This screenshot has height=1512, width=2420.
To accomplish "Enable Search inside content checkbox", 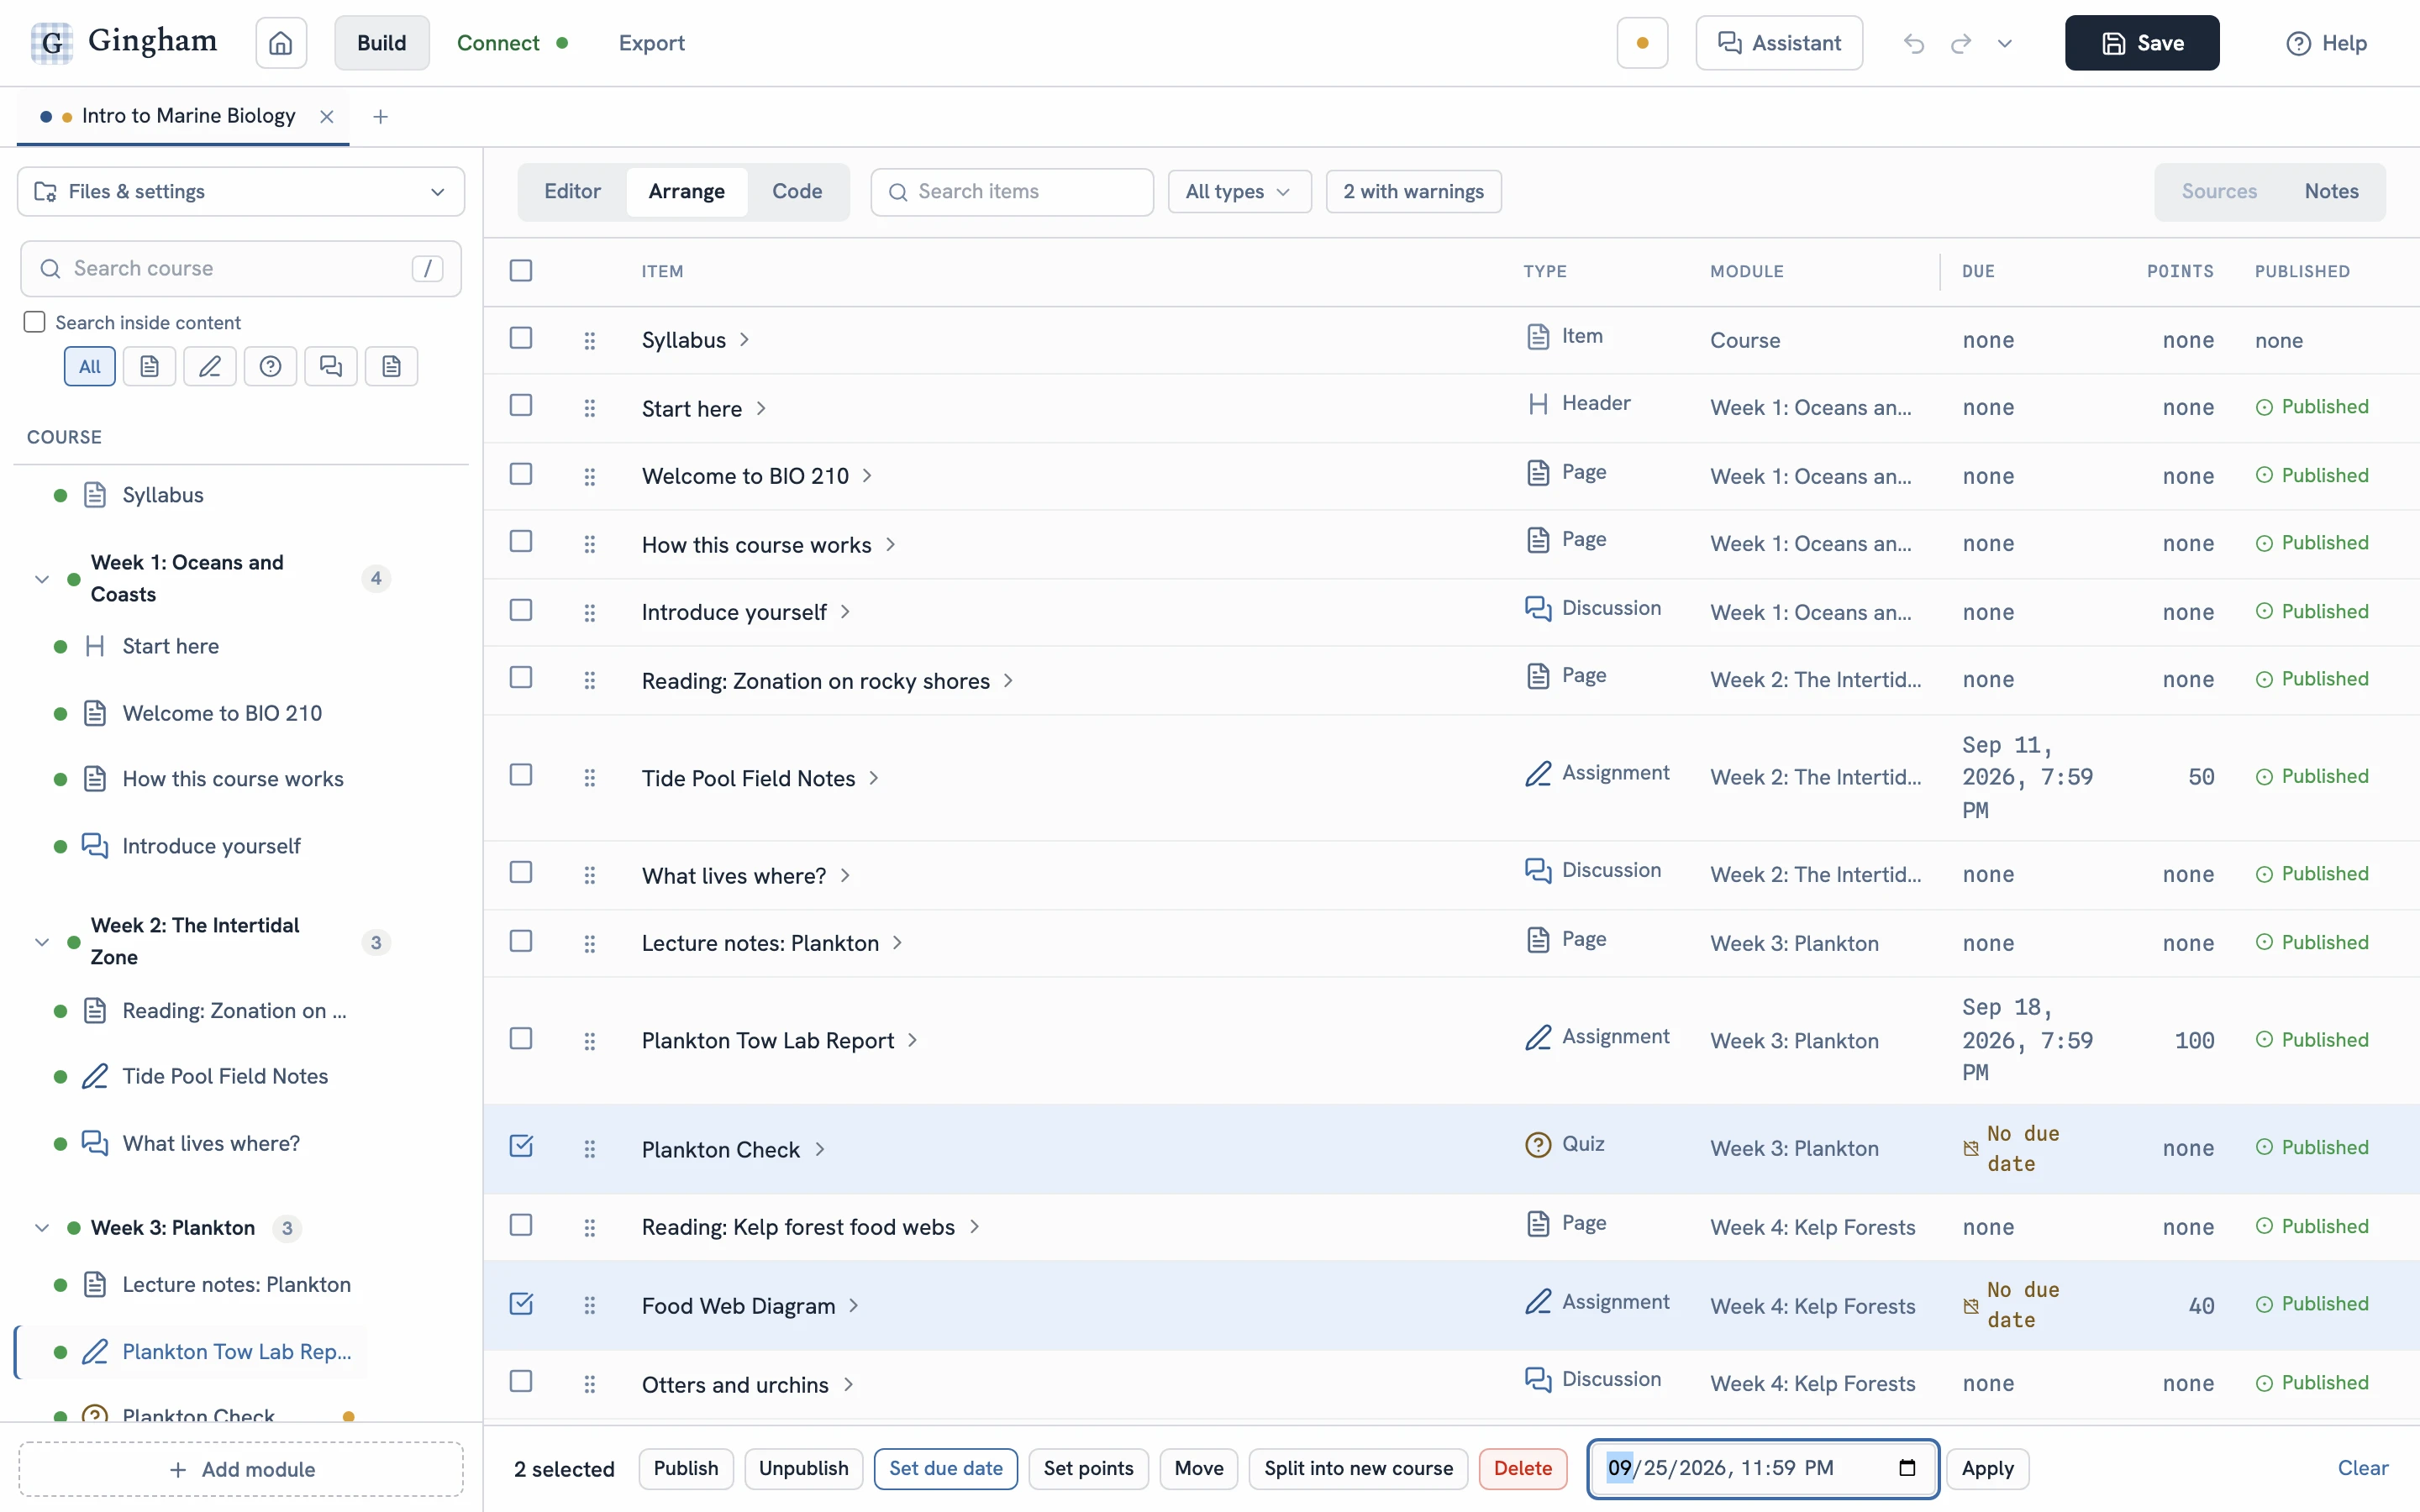I will point(35,322).
